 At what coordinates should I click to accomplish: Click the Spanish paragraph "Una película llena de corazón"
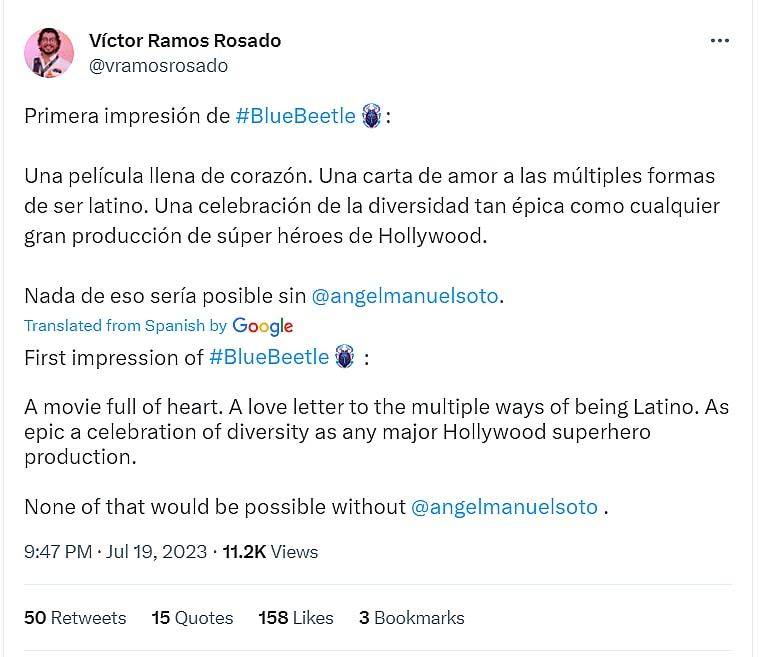[x=370, y=206]
